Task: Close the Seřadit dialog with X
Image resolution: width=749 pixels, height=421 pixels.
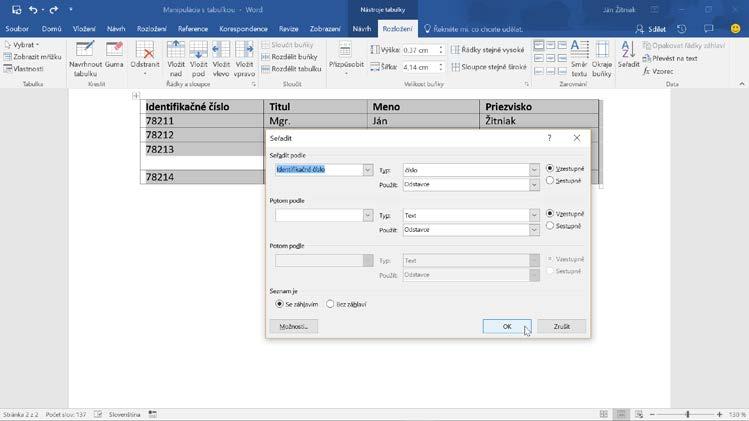Action: 577,138
